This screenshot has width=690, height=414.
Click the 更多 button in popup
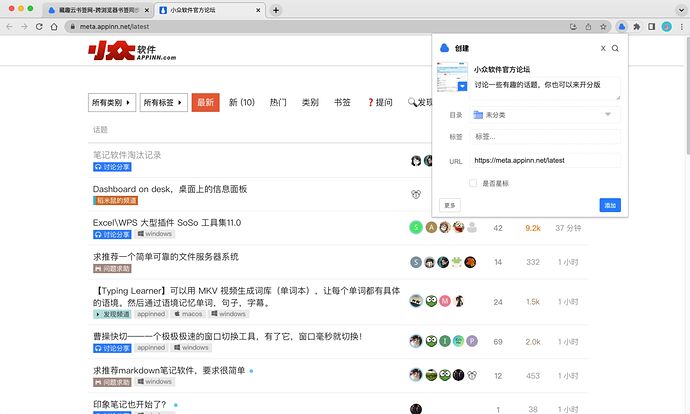450,205
